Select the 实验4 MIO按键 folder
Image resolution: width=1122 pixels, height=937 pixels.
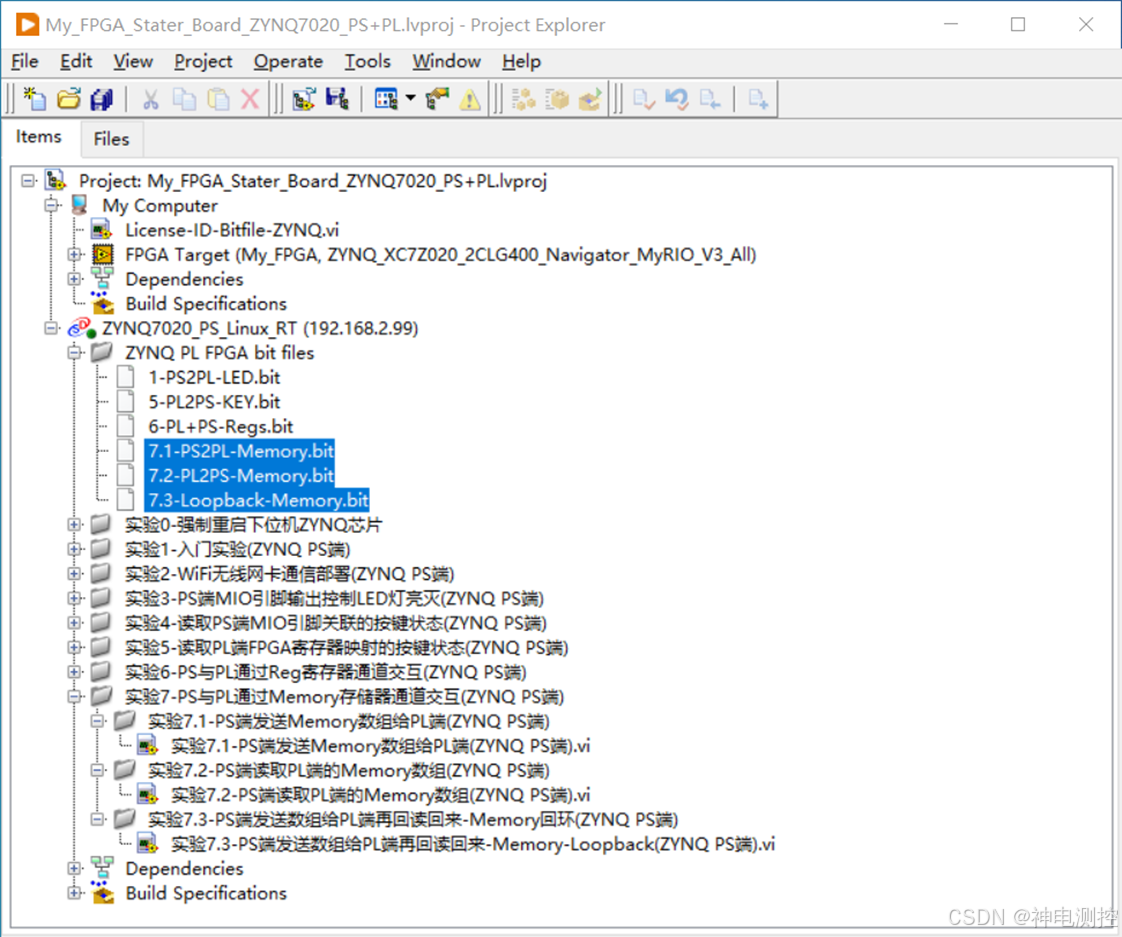tap(336, 623)
